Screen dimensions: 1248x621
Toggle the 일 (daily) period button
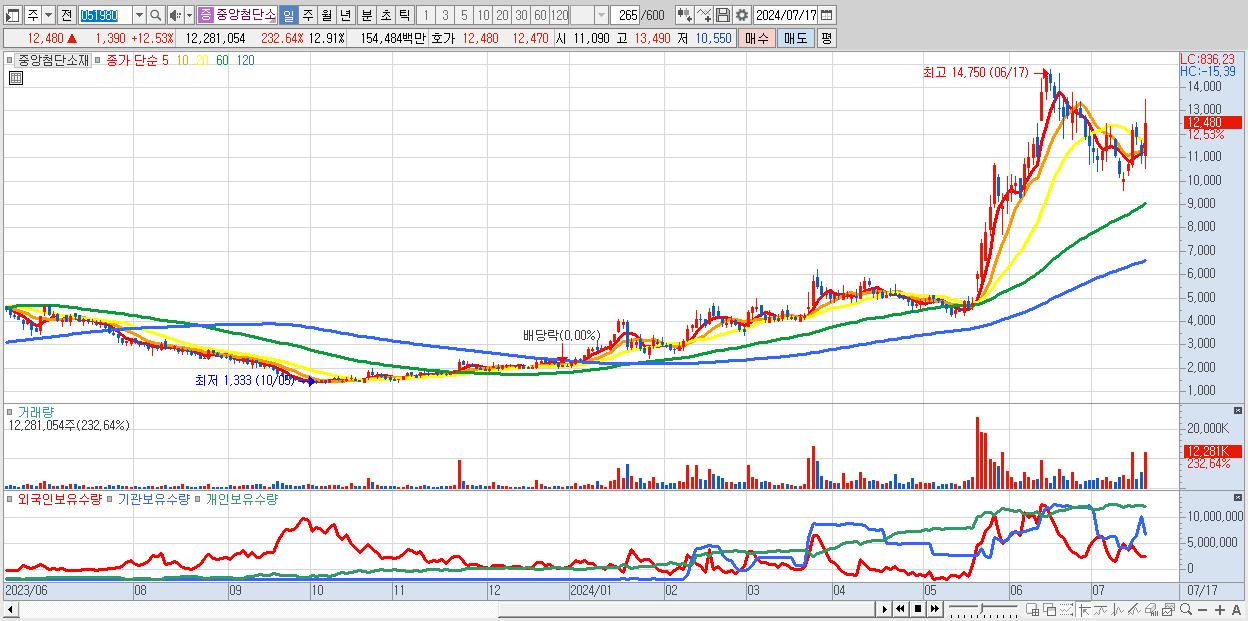point(288,15)
